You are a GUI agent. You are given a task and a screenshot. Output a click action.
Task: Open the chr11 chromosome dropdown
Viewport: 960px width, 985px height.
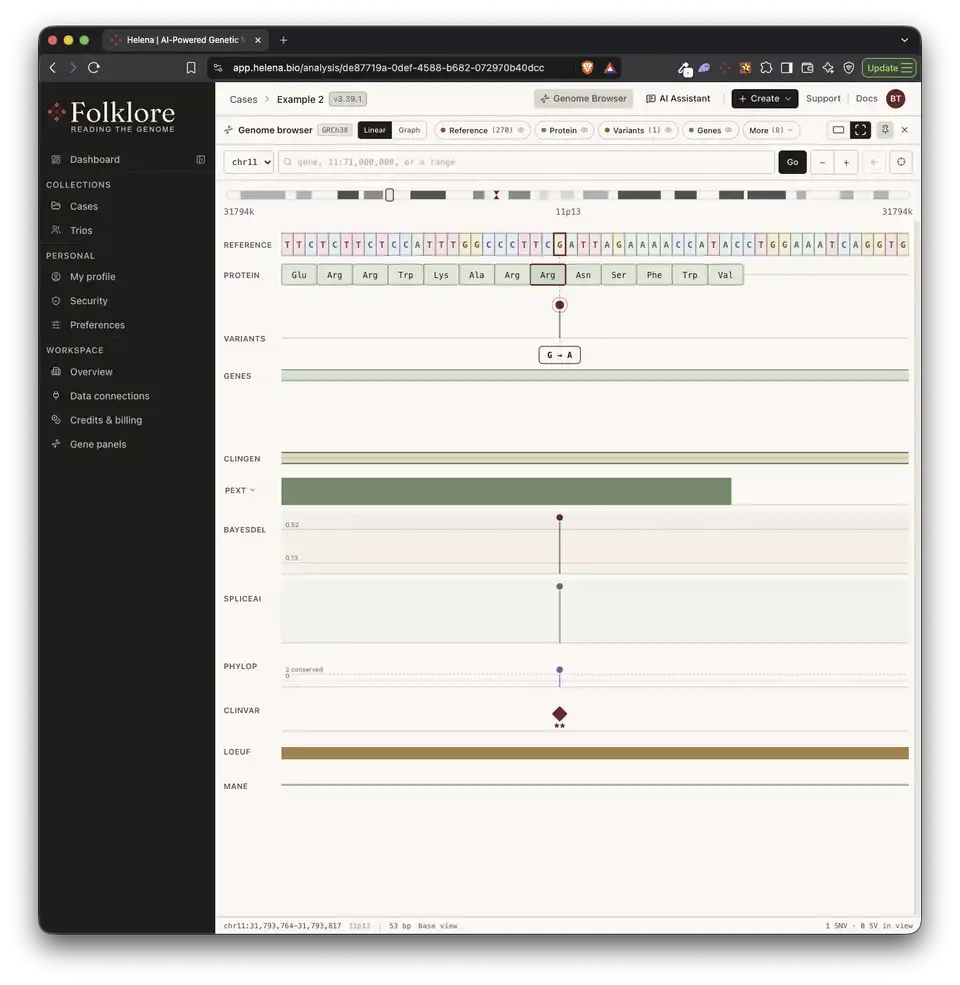[x=249, y=162]
